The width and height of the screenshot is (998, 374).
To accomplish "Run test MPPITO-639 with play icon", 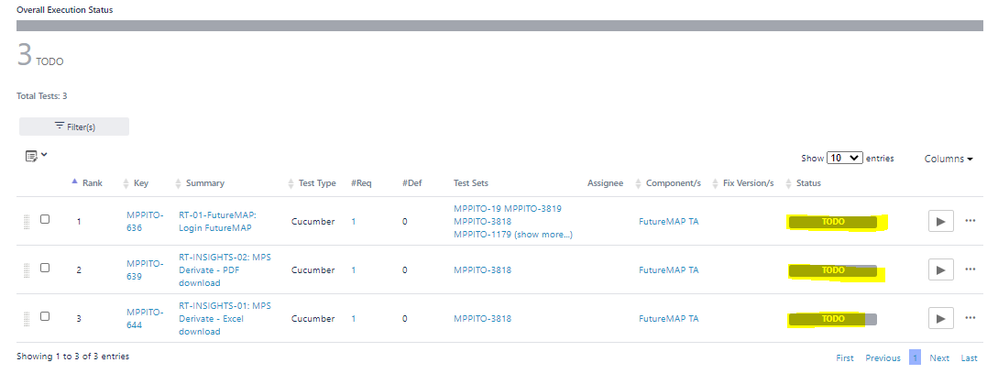I will pos(941,270).
